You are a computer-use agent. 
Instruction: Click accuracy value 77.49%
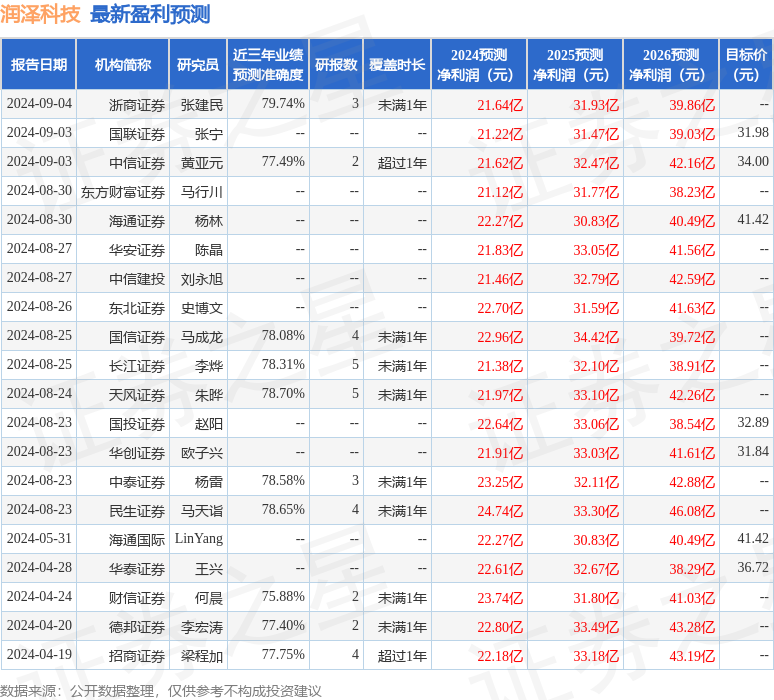[283, 161]
